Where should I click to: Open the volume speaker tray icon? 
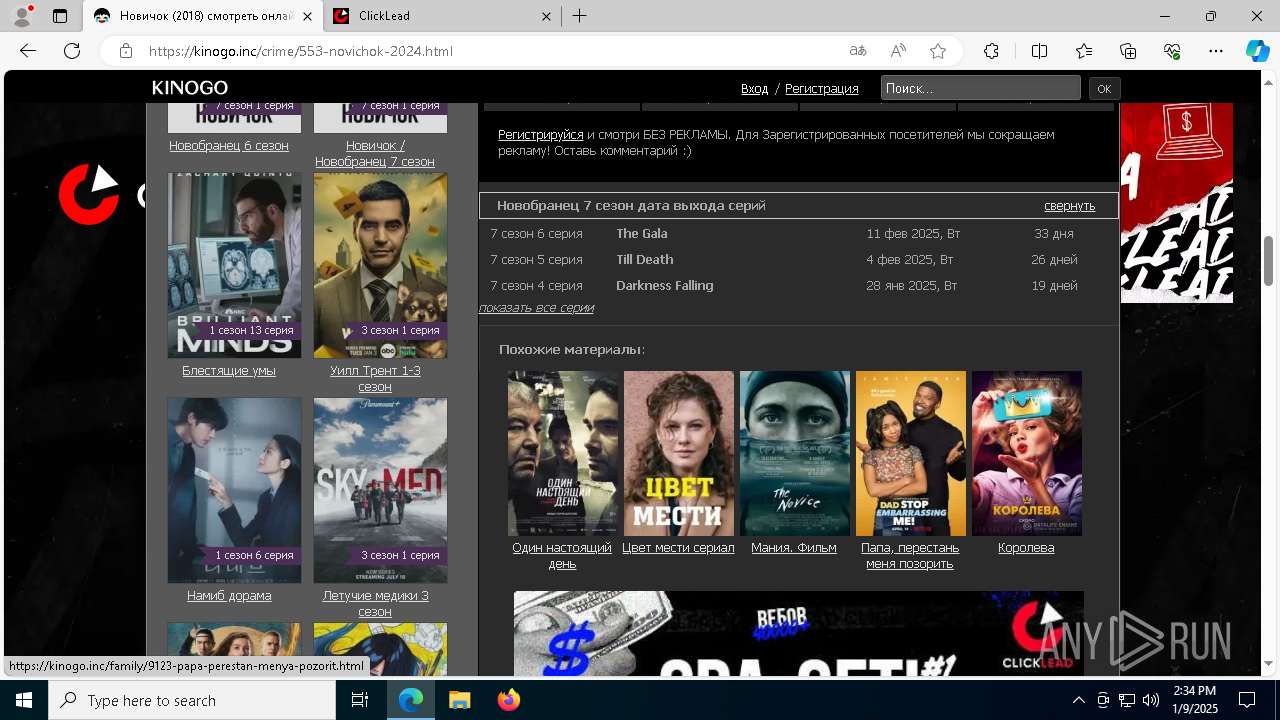pos(1150,700)
